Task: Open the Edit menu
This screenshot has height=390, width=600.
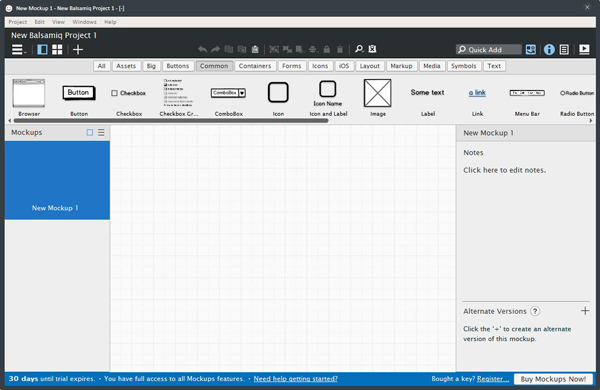Action: 39,22
